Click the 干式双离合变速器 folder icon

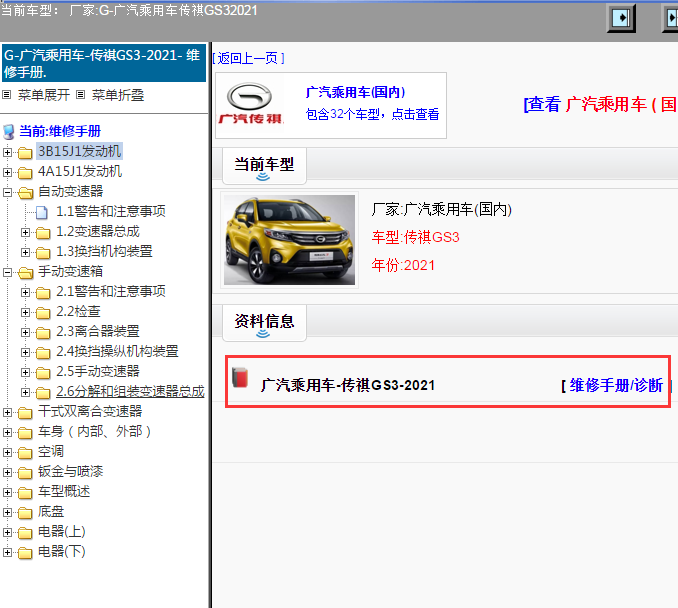(x=25, y=413)
